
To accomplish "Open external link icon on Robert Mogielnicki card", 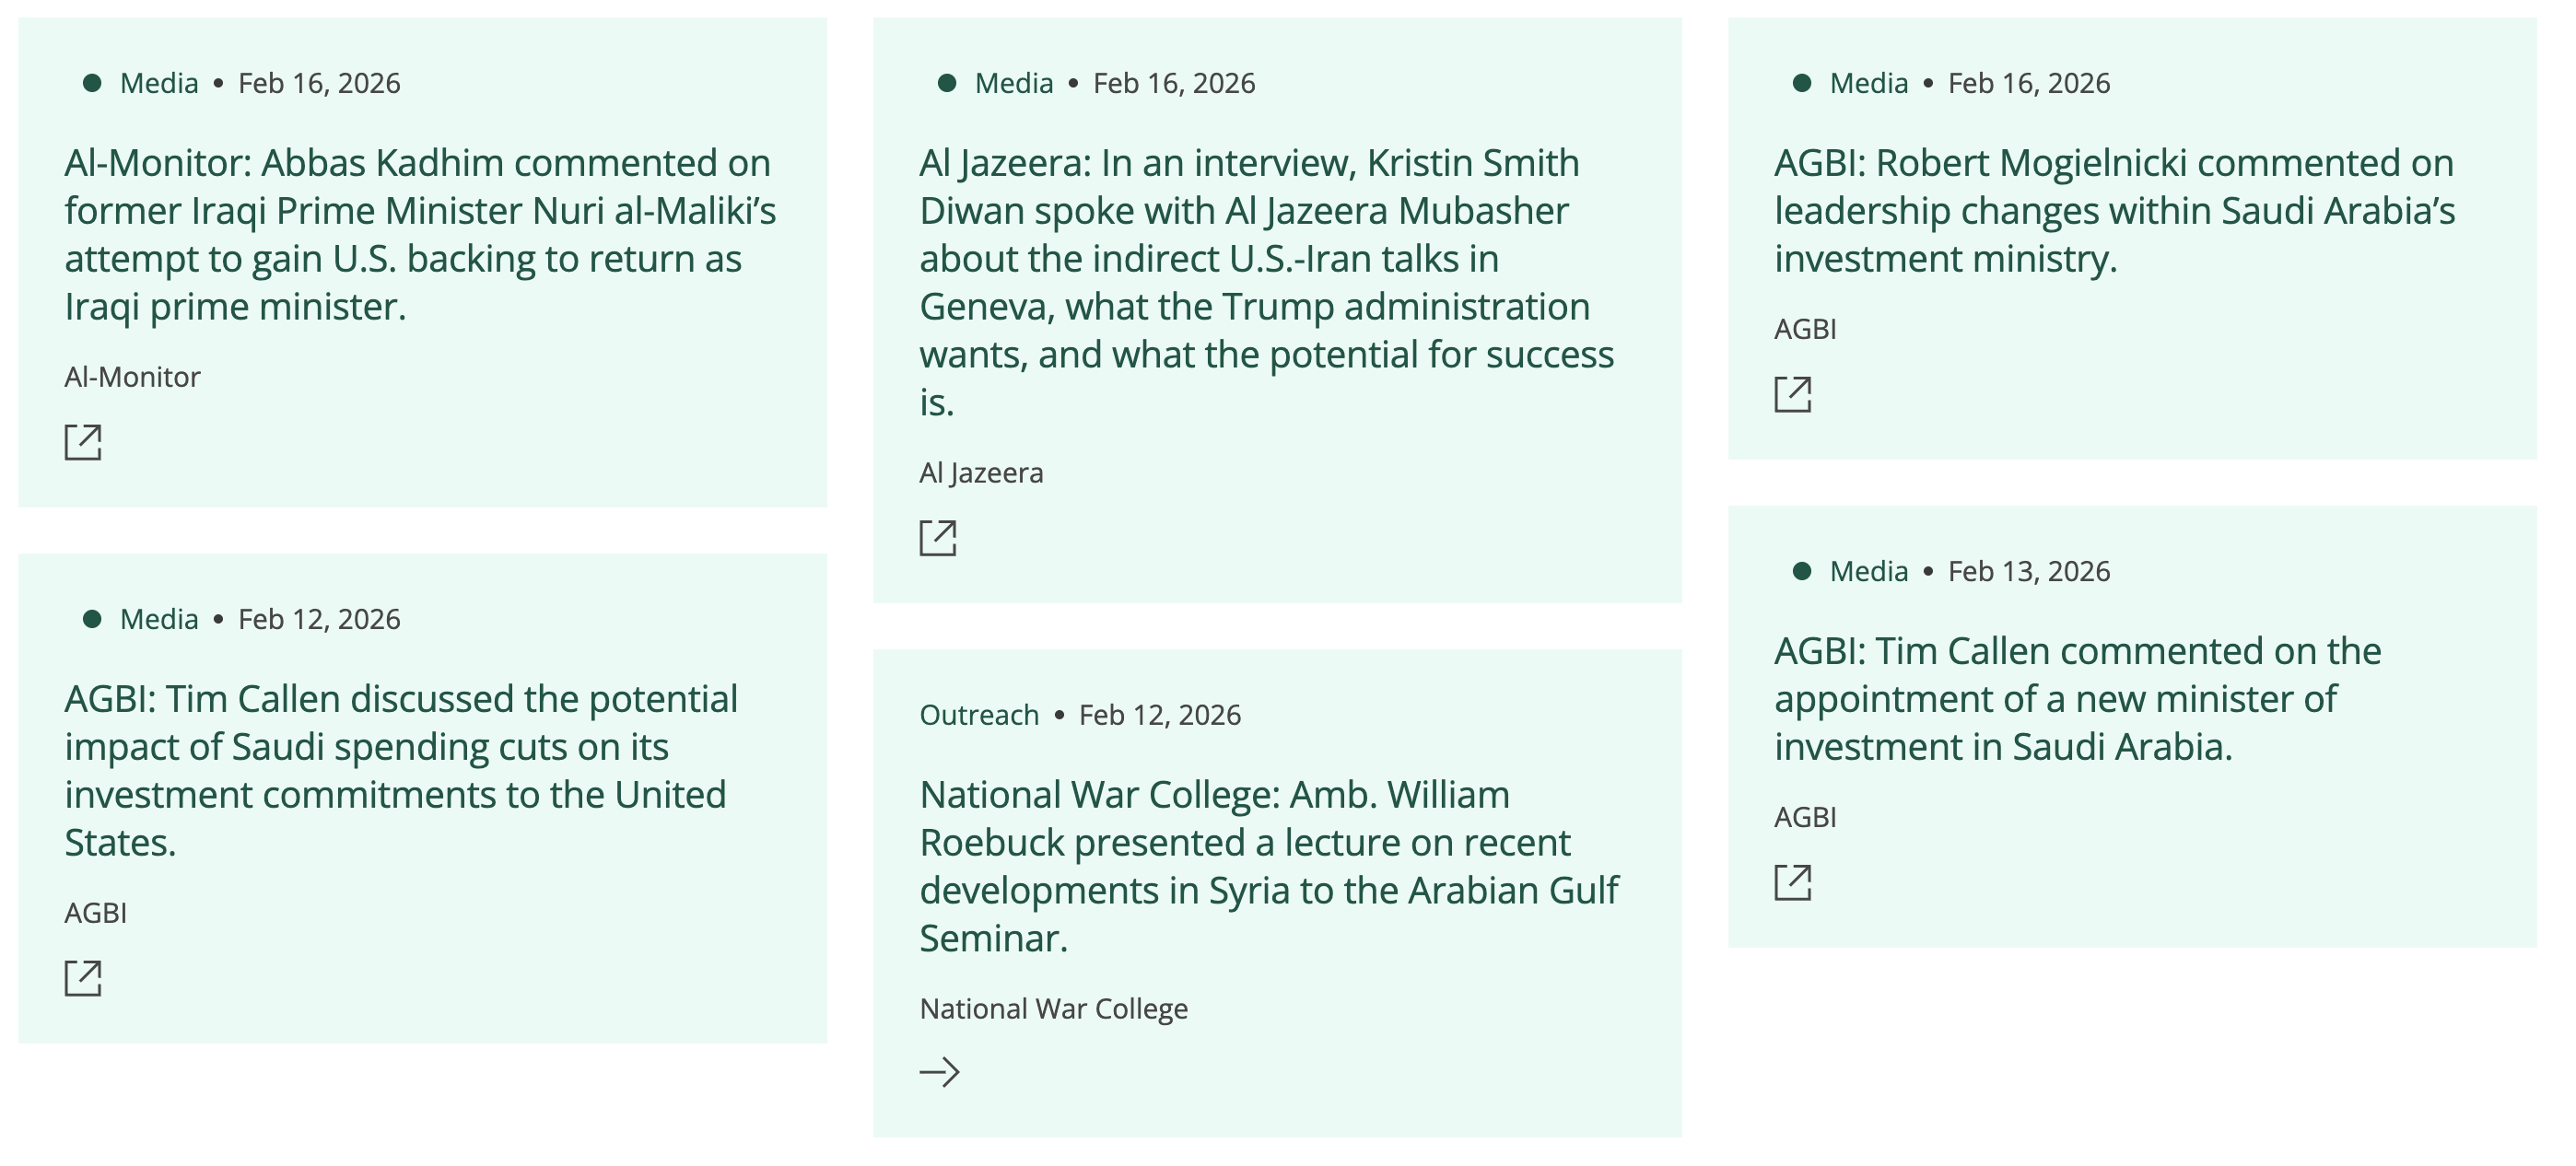I will pyautogui.click(x=1793, y=394).
